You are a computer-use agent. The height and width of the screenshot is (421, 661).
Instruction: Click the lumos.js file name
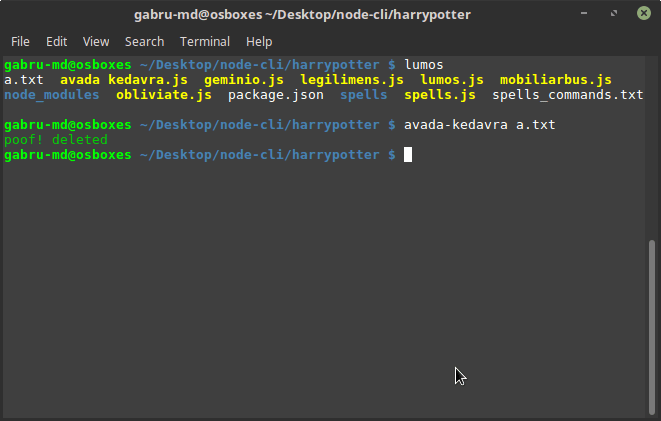click(452, 80)
